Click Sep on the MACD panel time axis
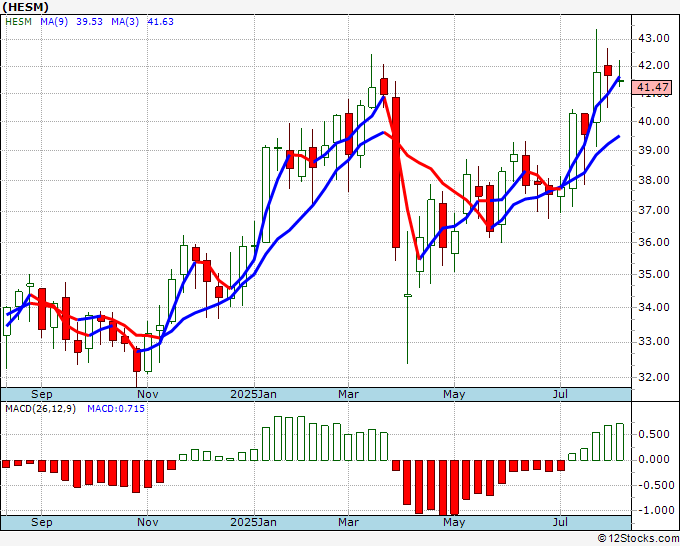 [x=42, y=522]
